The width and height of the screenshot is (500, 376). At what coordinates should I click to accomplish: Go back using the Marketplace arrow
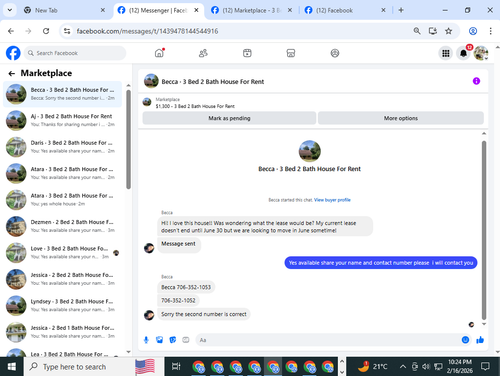(12, 73)
